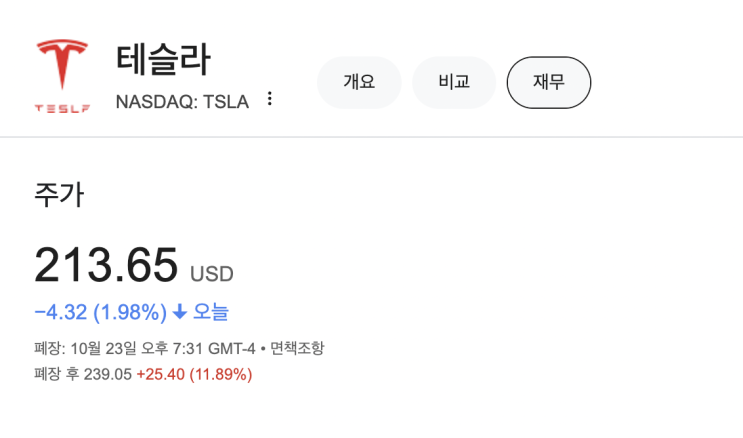Switch to the 개요 tab
Image resolution: width=743 pixels, height=438 pixels.
click(359, 82)
